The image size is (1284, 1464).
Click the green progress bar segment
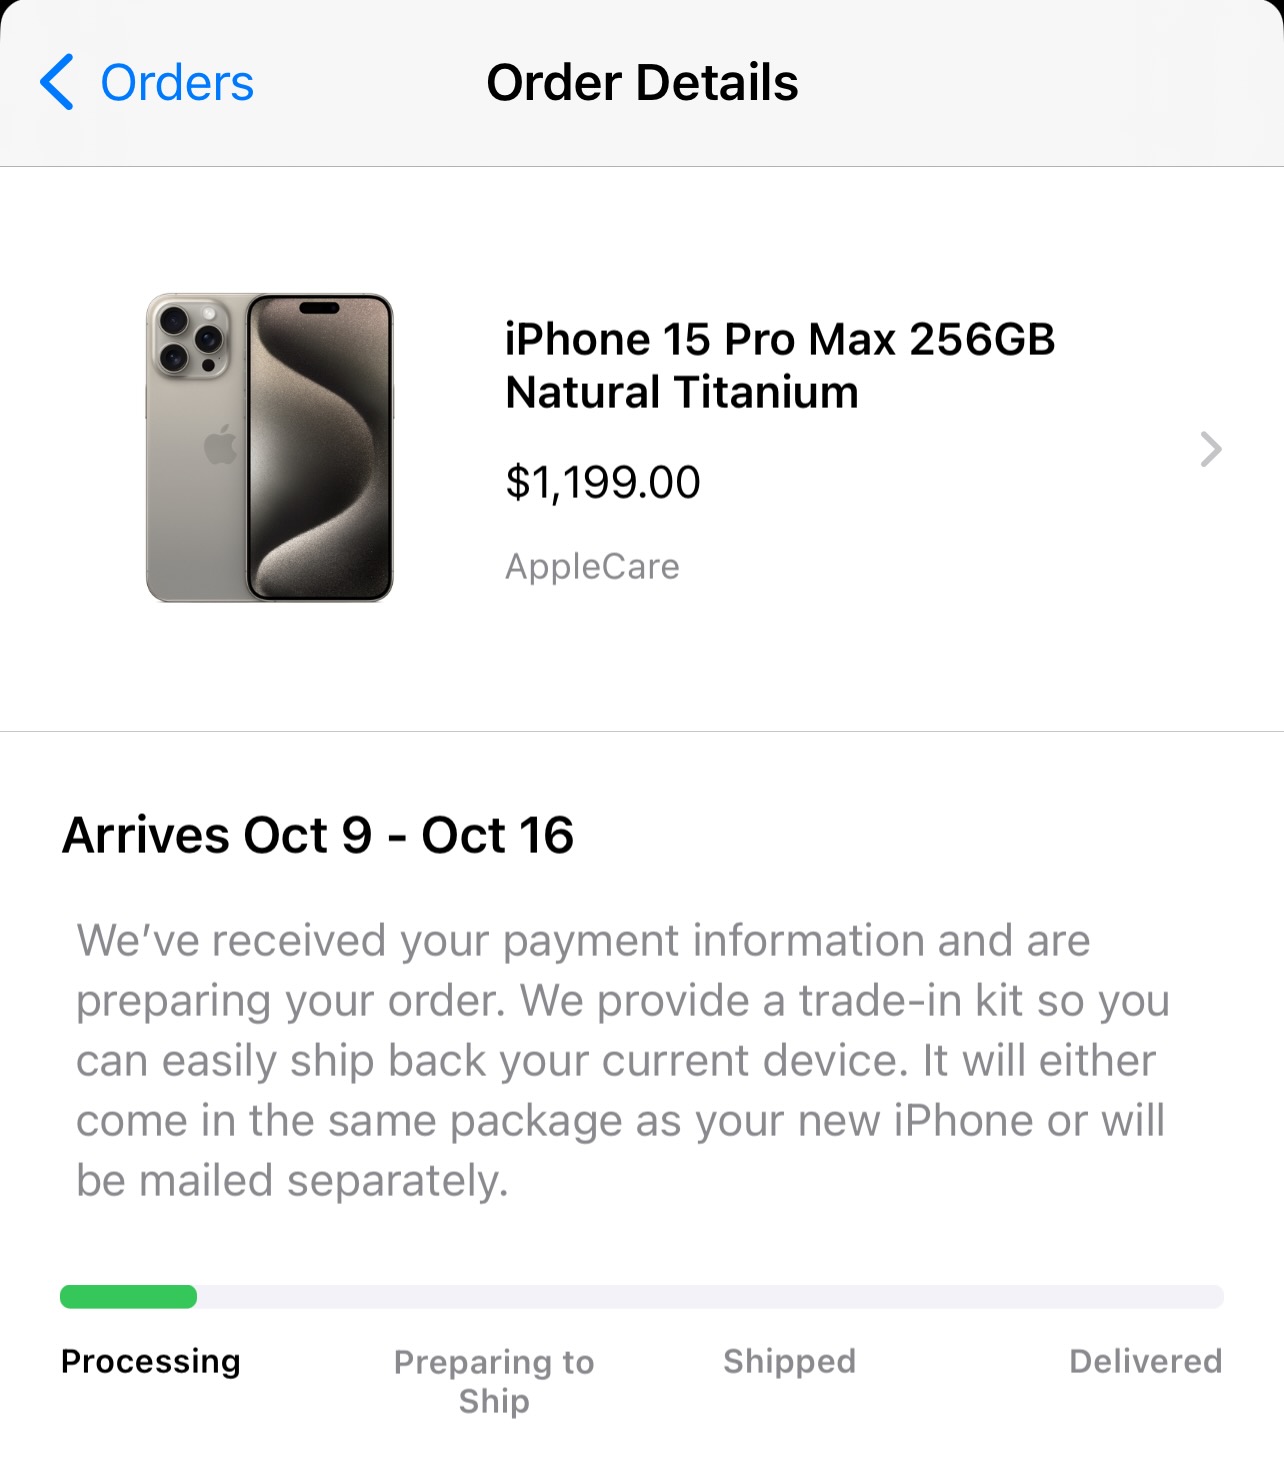(x=128, y=1297)
